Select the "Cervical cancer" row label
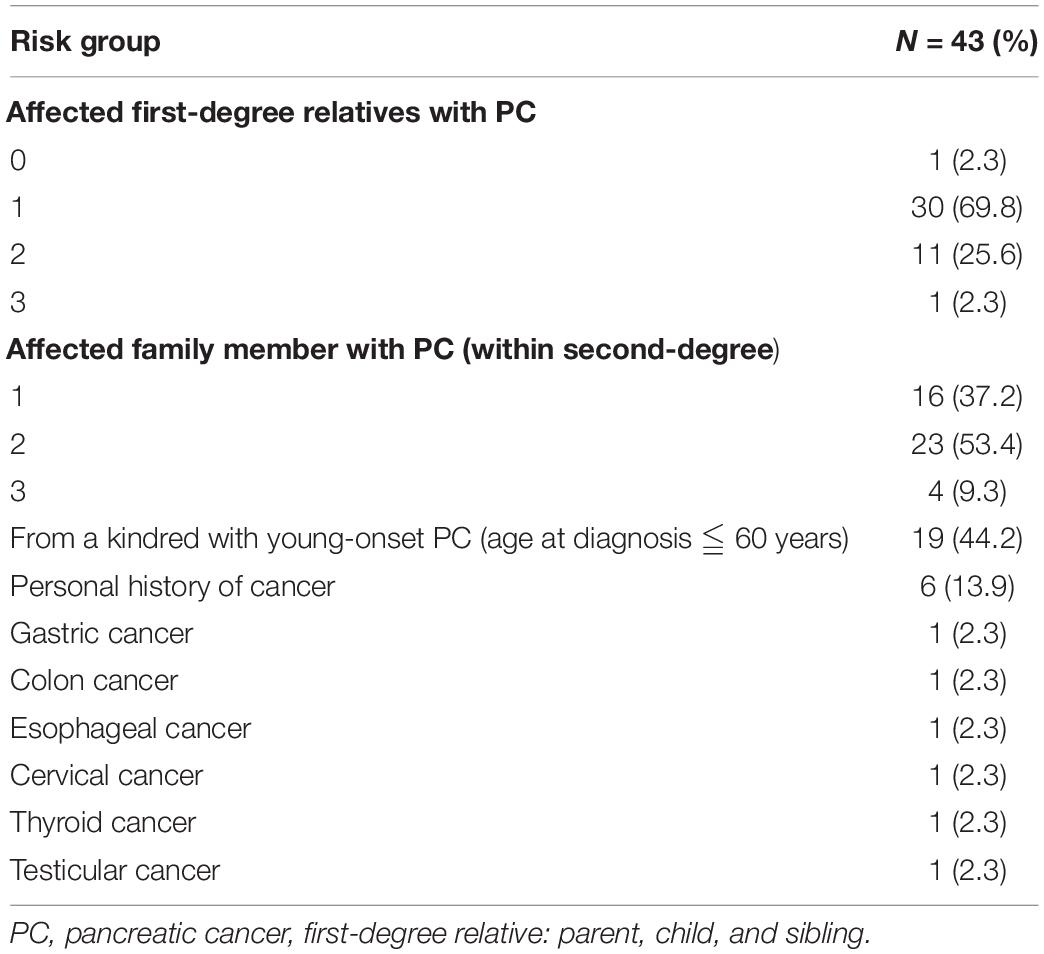 pos(107,776)
